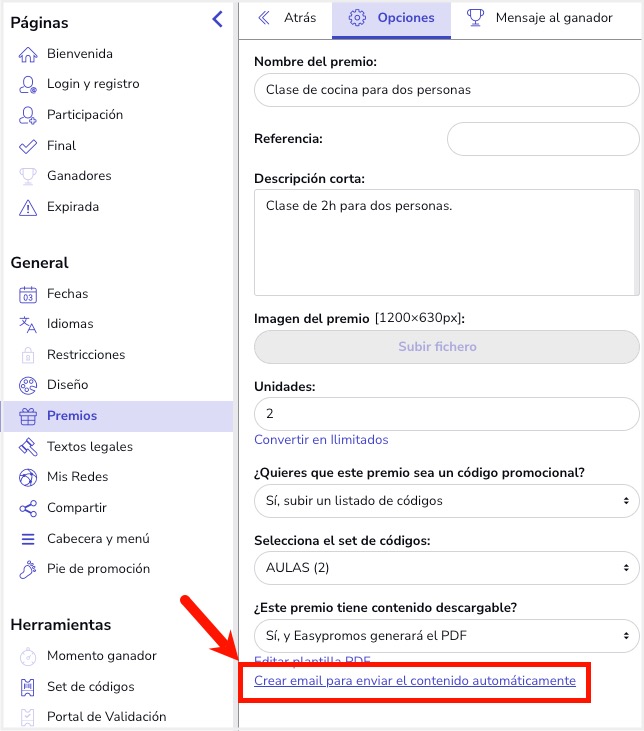Open the promotional code dropdown
This screenshot has width=644, height=731.
(x=447, y=501)
